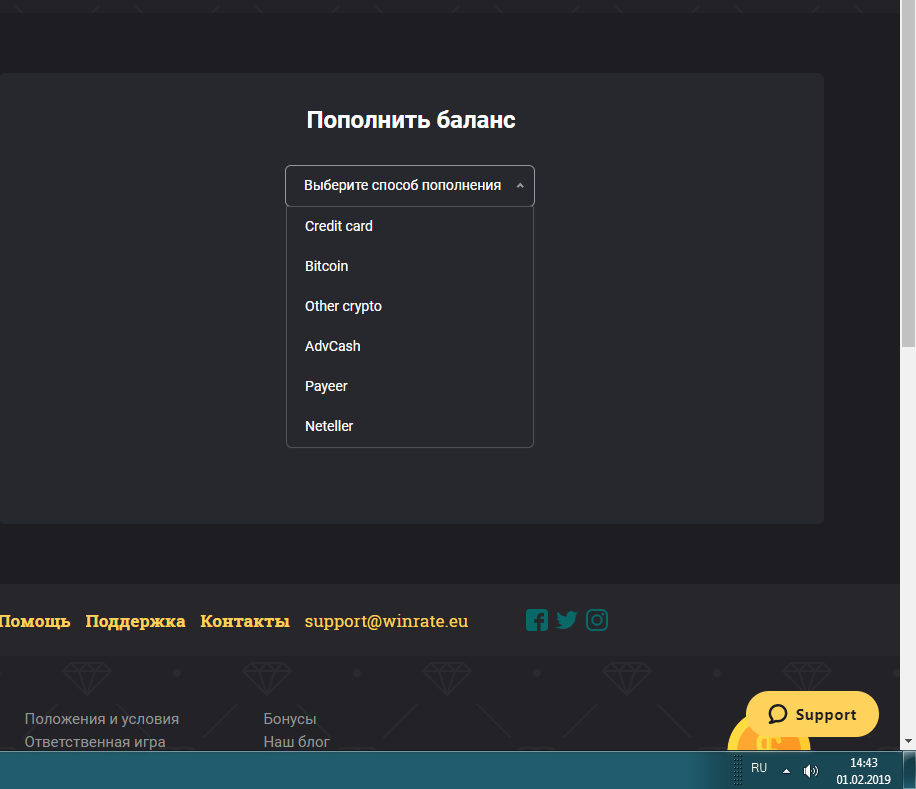Click the page scrollbar down arrow
Image resolution: width=916 pixels, height=789 pixels.
click(x=908, y=741)
